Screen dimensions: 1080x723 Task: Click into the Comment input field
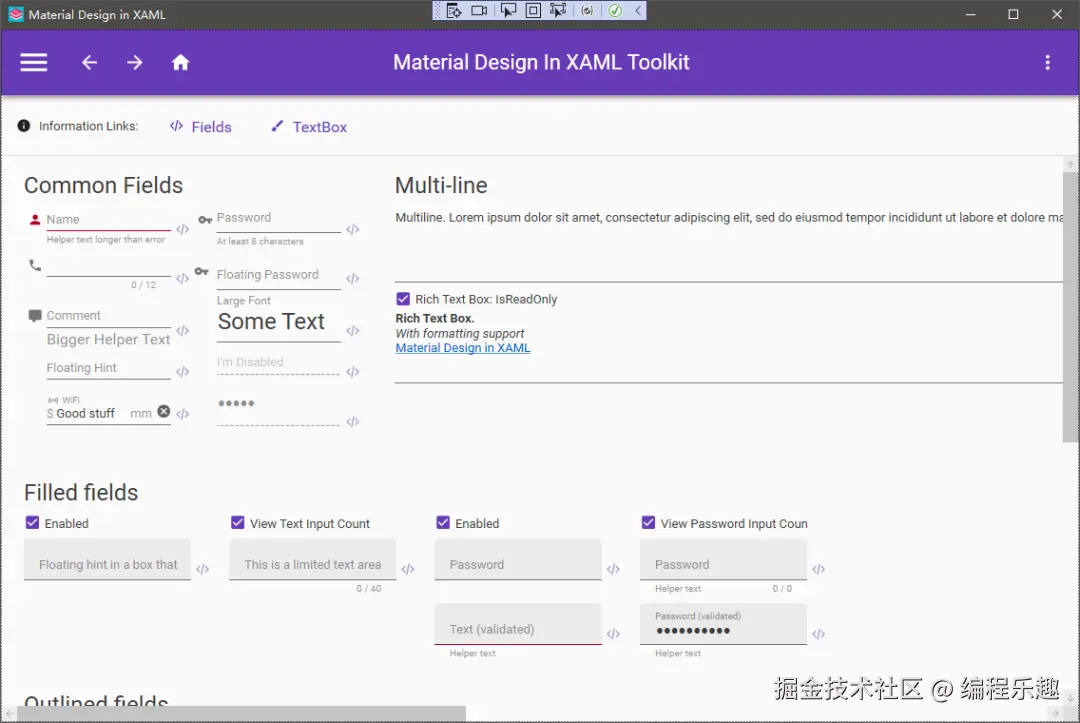pyautogui.click(x=108, y=316)
